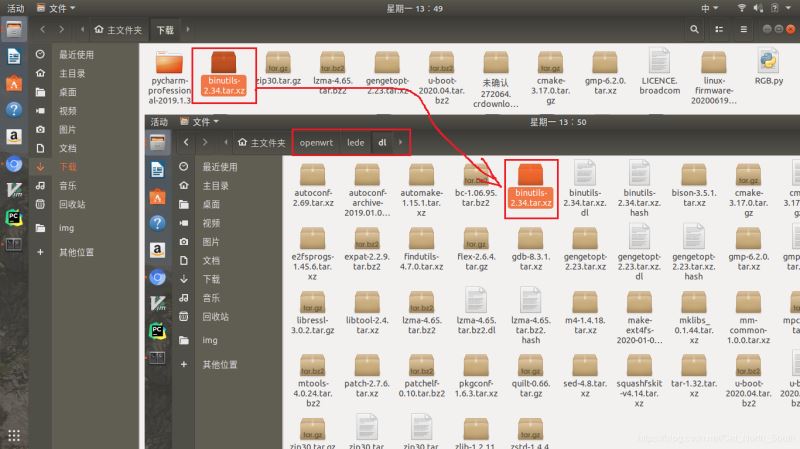Click the 未确认 272064.crdownload file
Screen dimensions: 800x449
pyautogui.click(x=496, y=62)
